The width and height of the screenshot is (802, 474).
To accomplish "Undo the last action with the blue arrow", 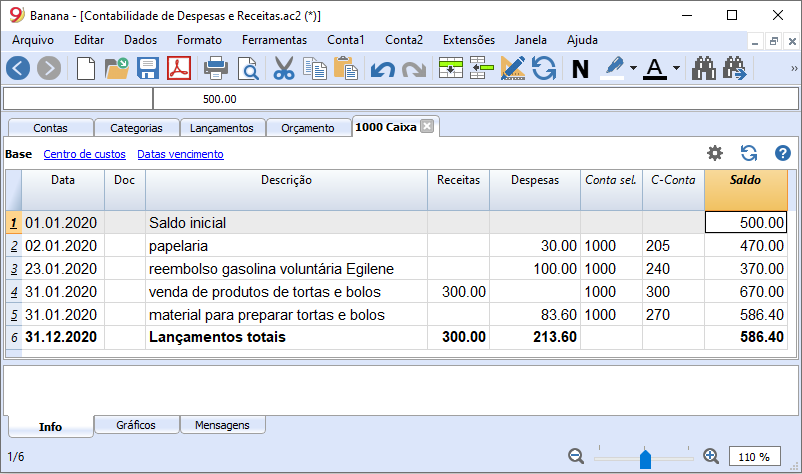I will click(383, 69).
